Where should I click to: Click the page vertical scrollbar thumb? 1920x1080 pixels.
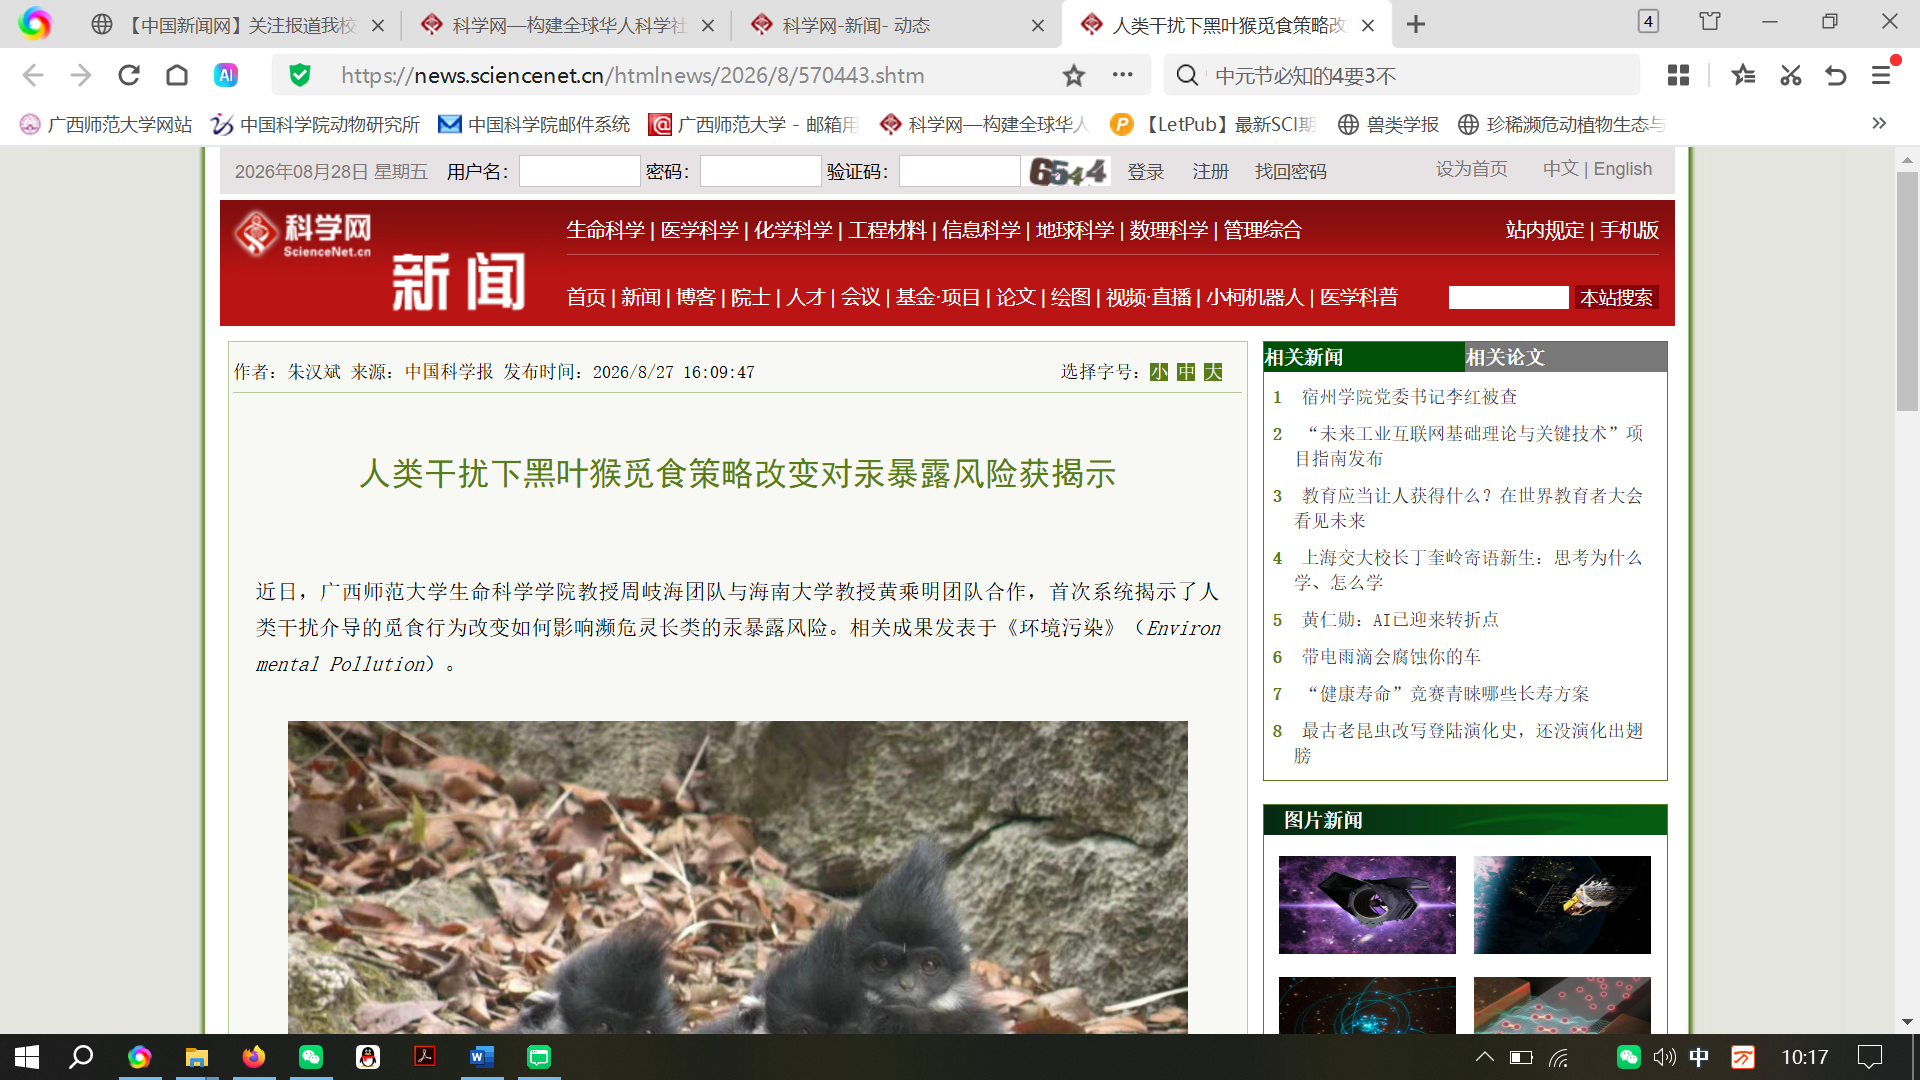click(1907, 291)
